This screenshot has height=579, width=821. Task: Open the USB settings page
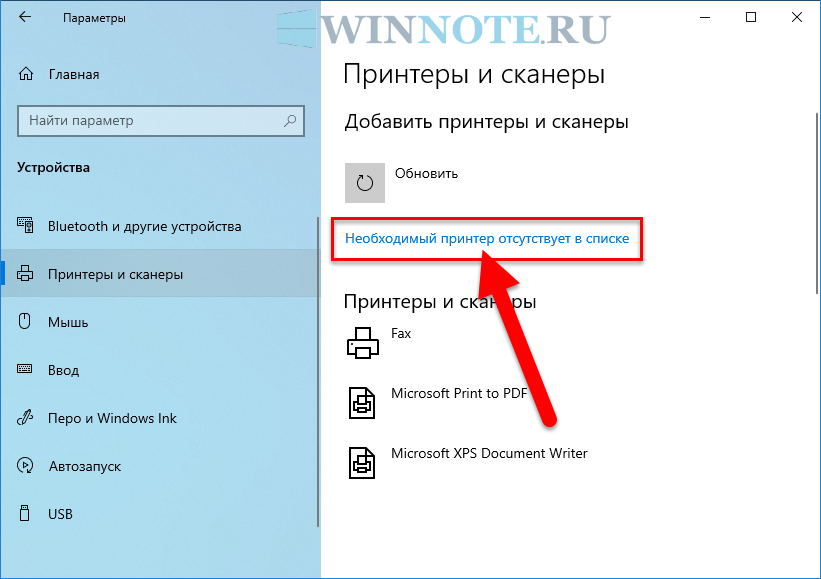point(159,514)
